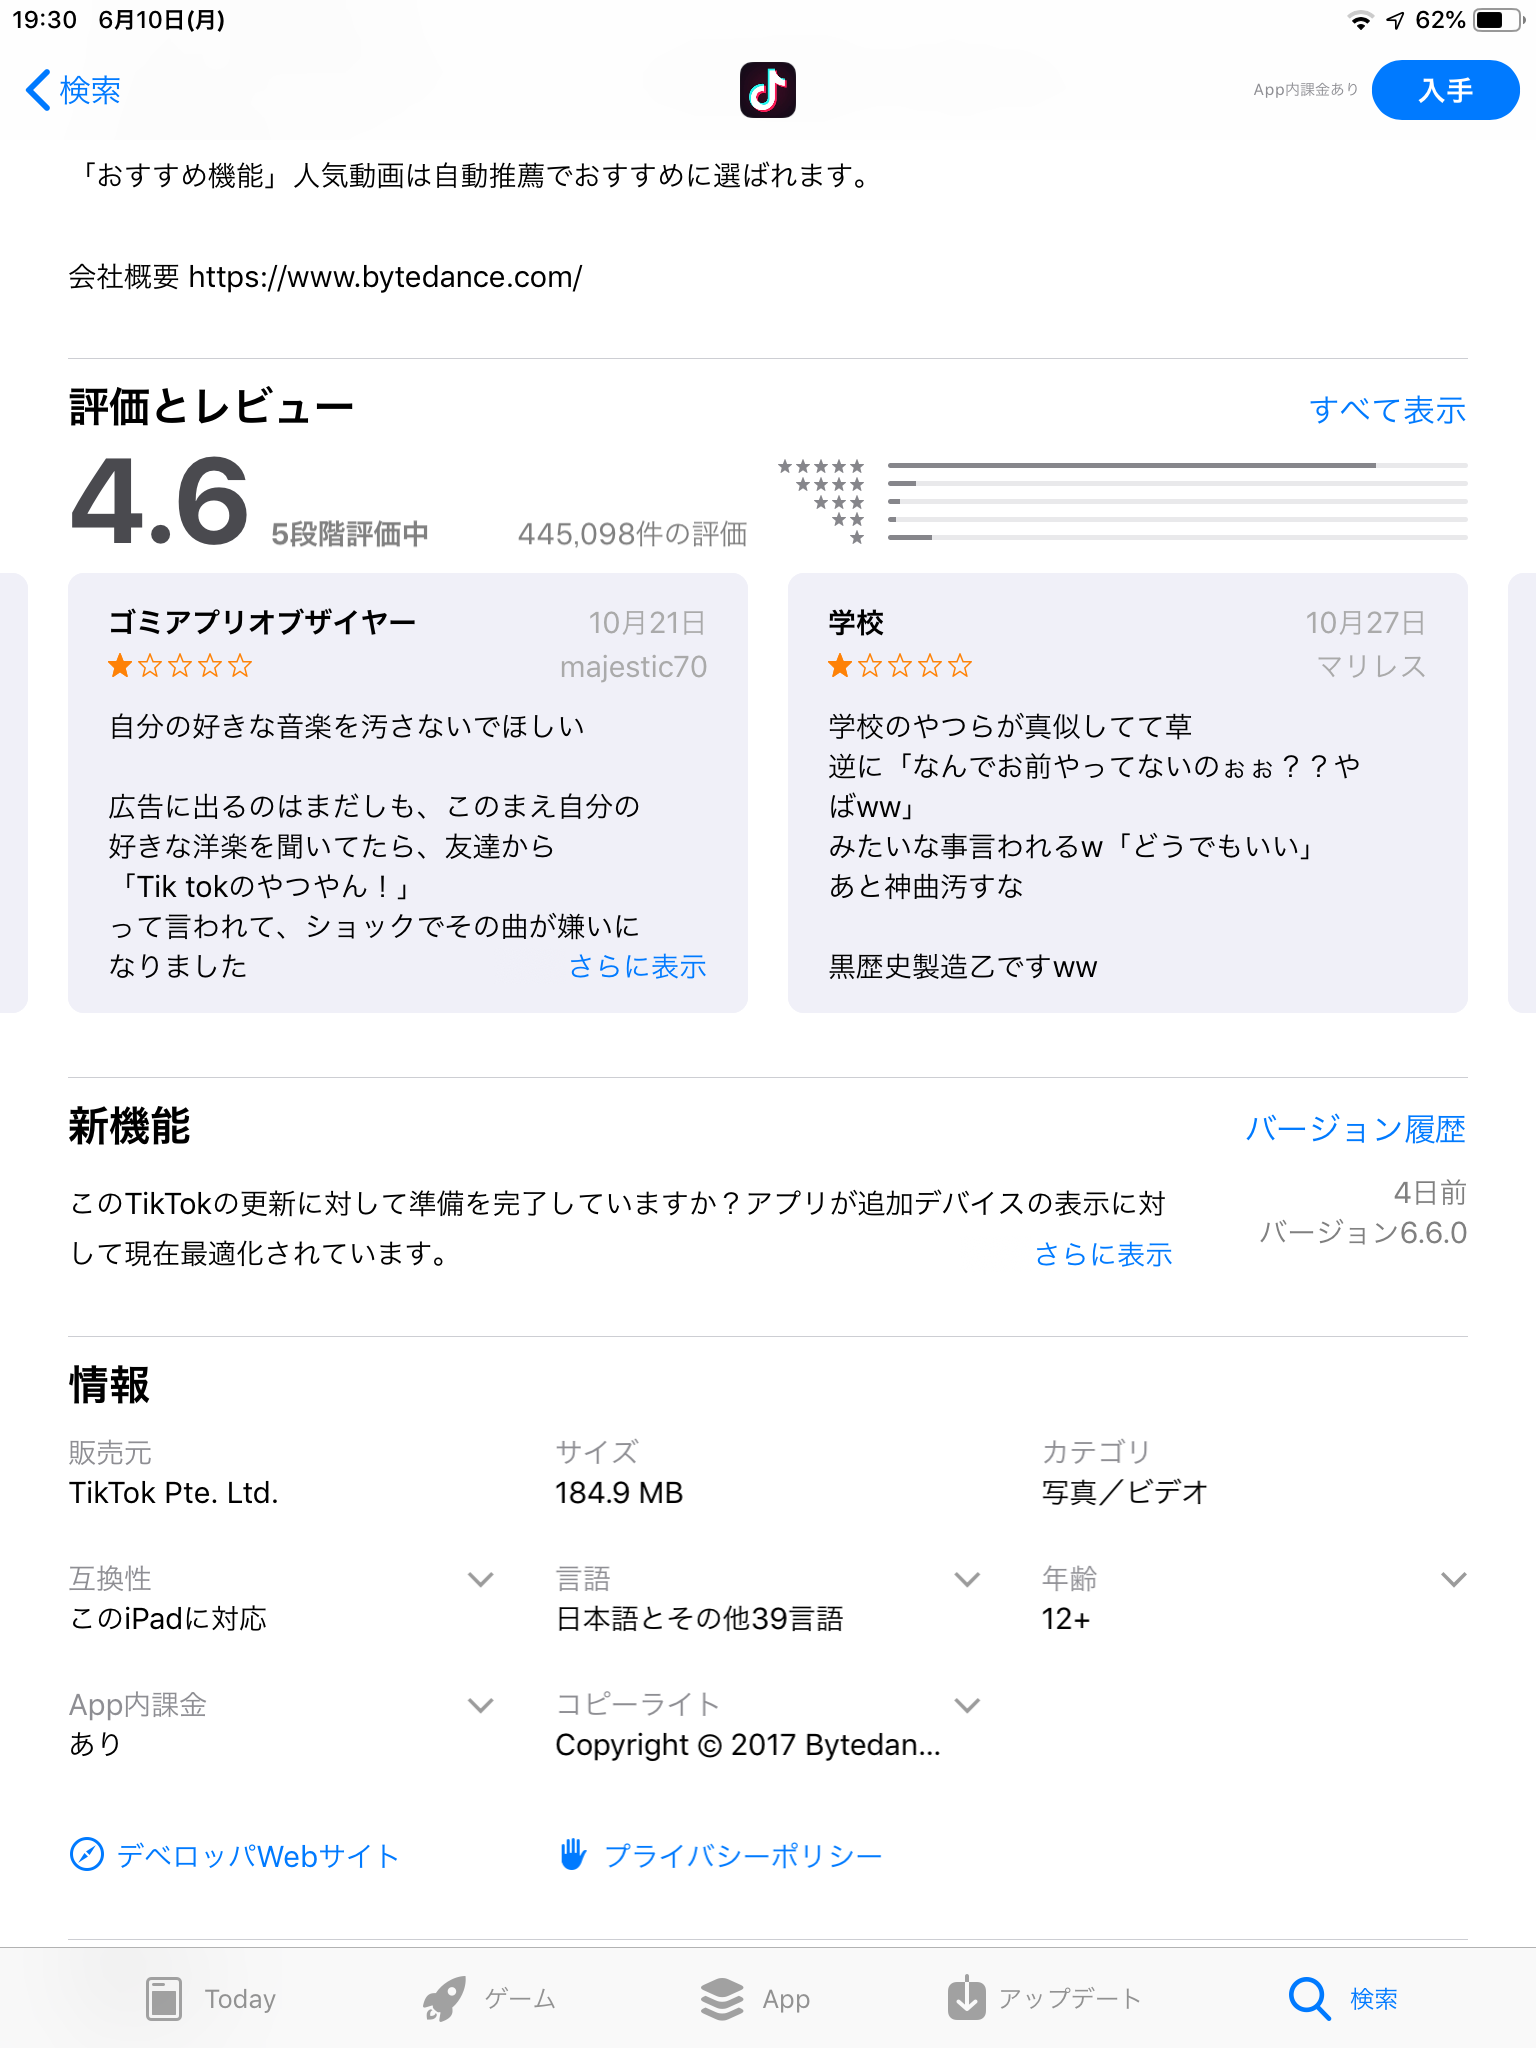Tap the TikTok app icon in header
Image resolution: width=1536 pixels, height=2048 pixels.
coord(767,90)
